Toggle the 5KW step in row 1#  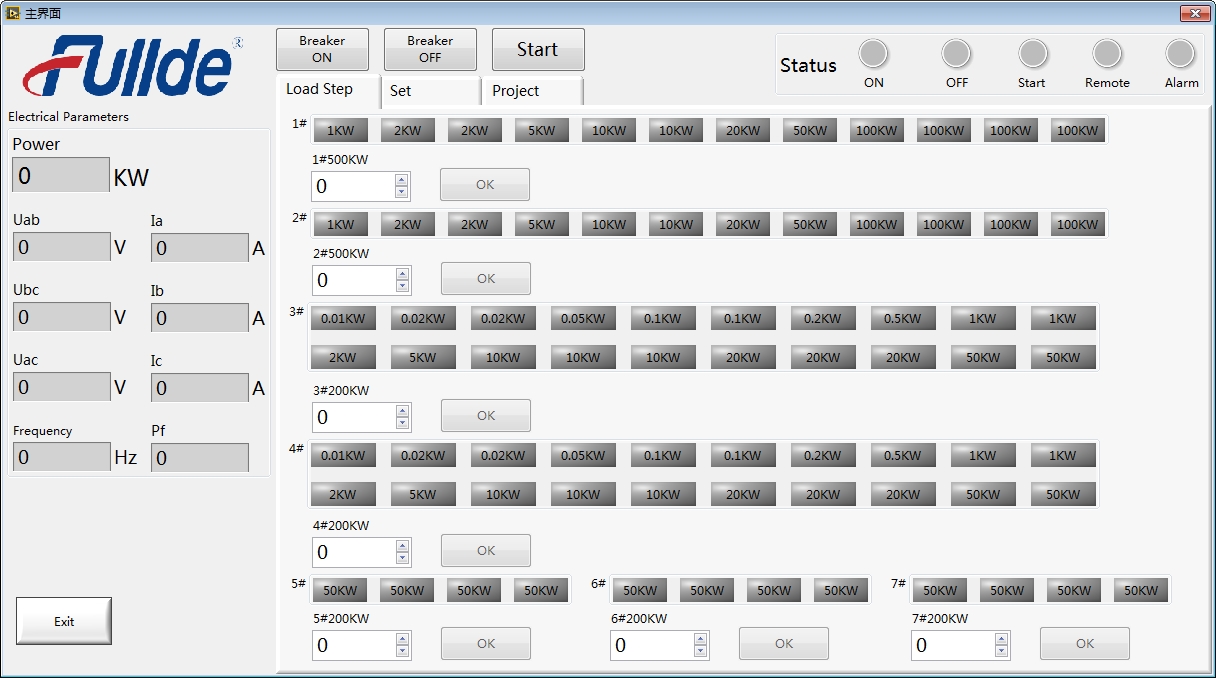542,130
